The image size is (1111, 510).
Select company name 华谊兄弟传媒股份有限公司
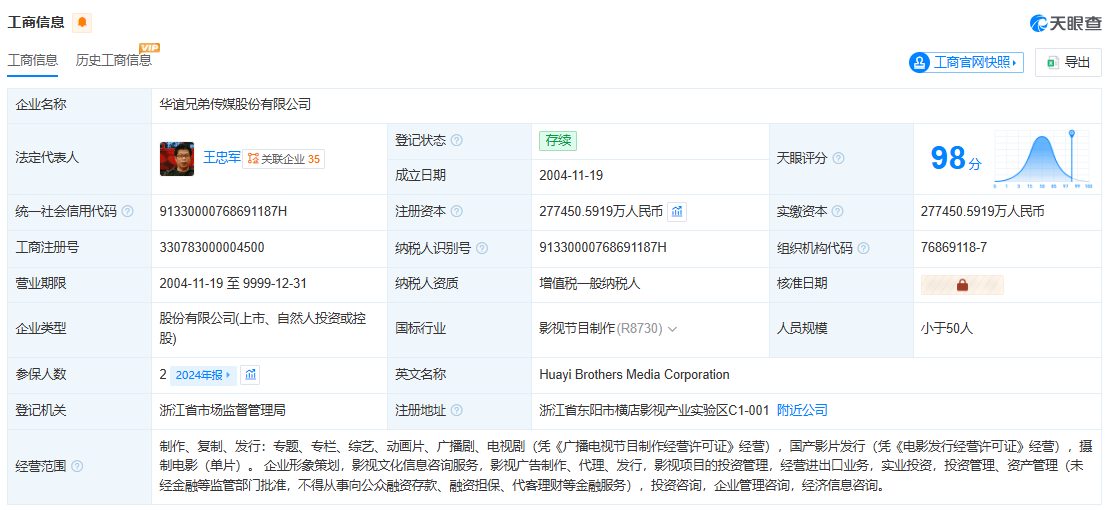[x=235, y=105]
